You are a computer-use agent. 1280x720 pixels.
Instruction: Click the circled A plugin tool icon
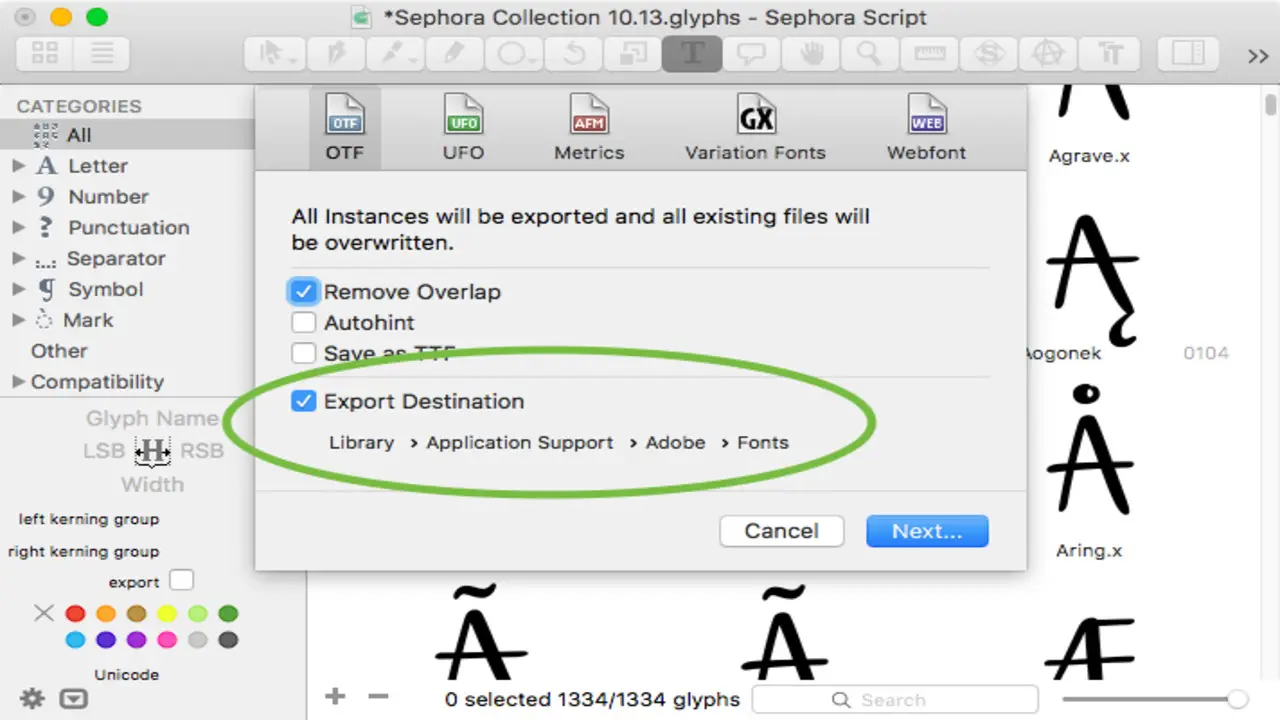1049,54
